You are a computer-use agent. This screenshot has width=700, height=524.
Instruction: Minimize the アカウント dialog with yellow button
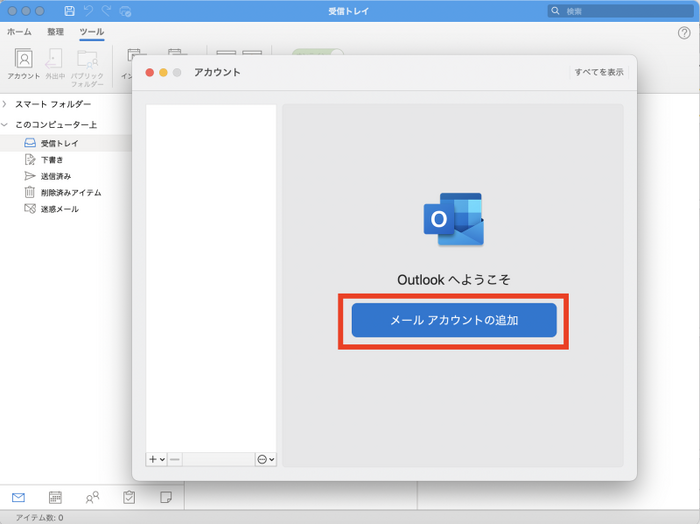(x=163, y=72)
